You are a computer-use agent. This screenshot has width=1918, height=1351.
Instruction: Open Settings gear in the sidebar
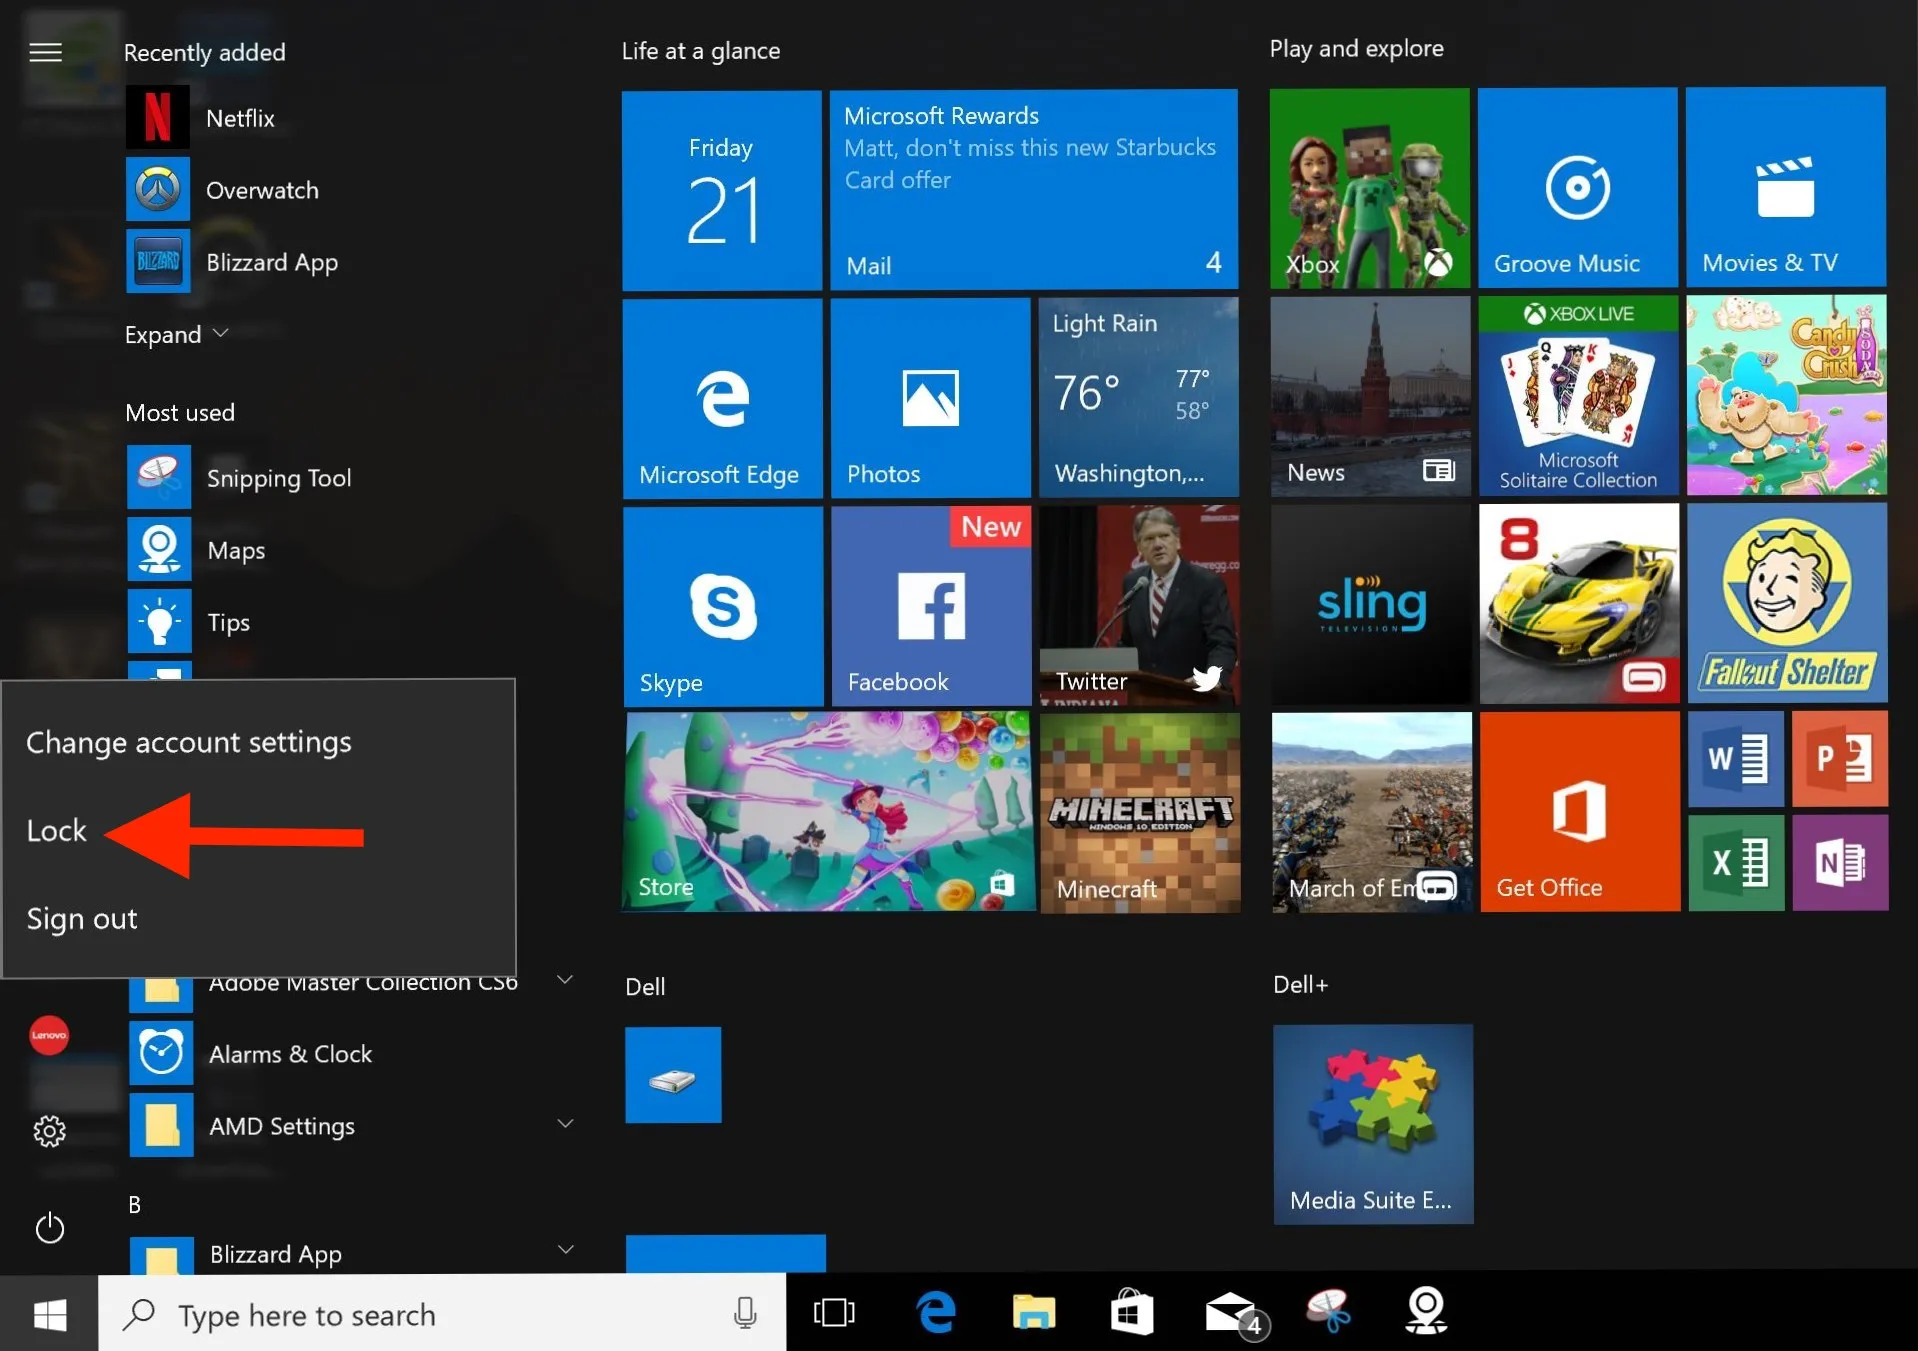49,1131
